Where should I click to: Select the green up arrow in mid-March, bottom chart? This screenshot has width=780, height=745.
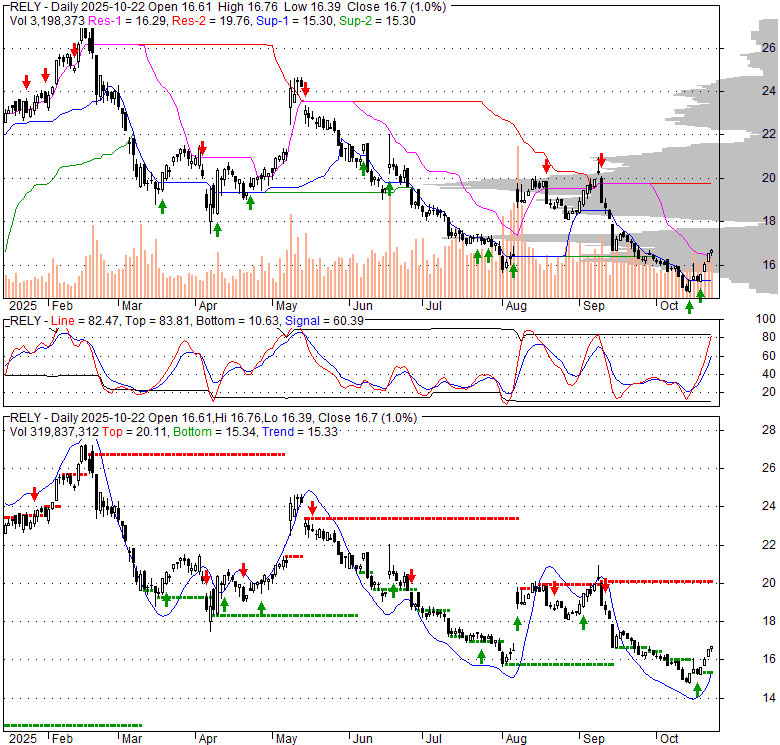[x=166, y=600]
